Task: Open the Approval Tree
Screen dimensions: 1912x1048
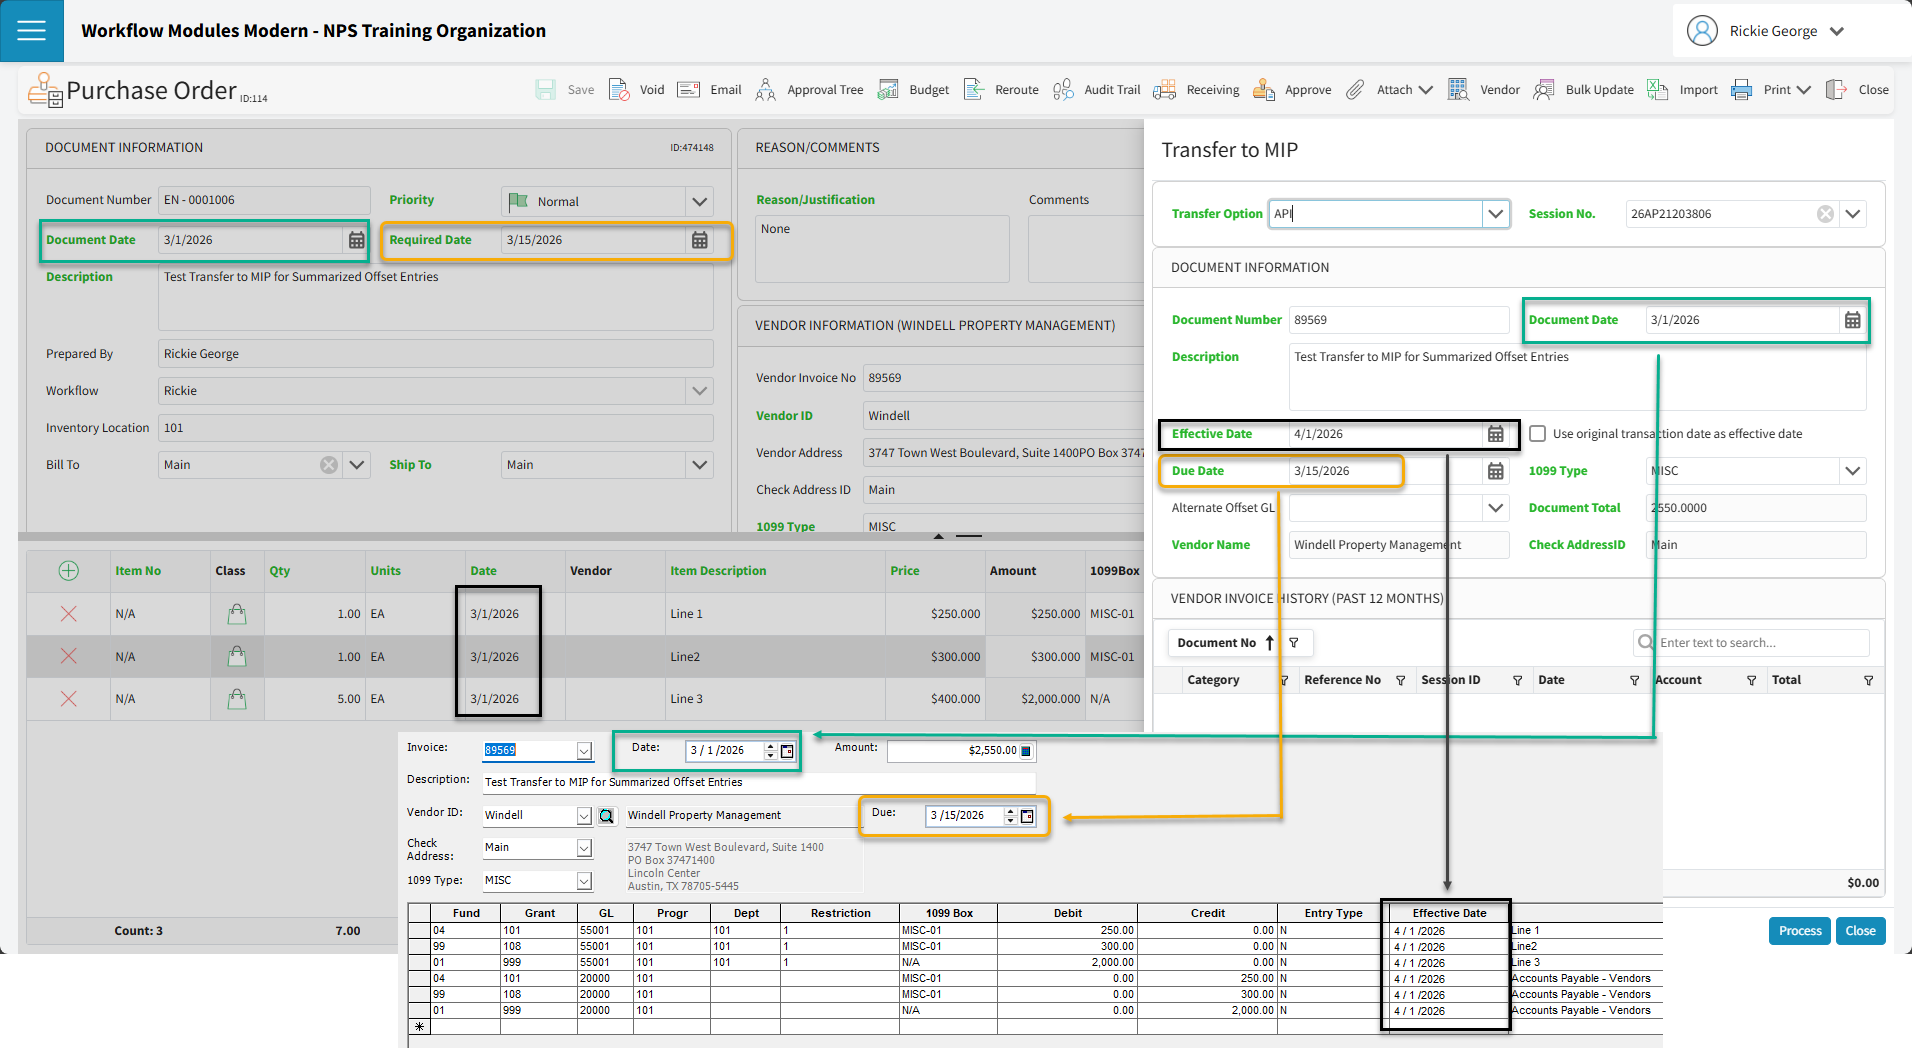Action: [x=765, y=90]
